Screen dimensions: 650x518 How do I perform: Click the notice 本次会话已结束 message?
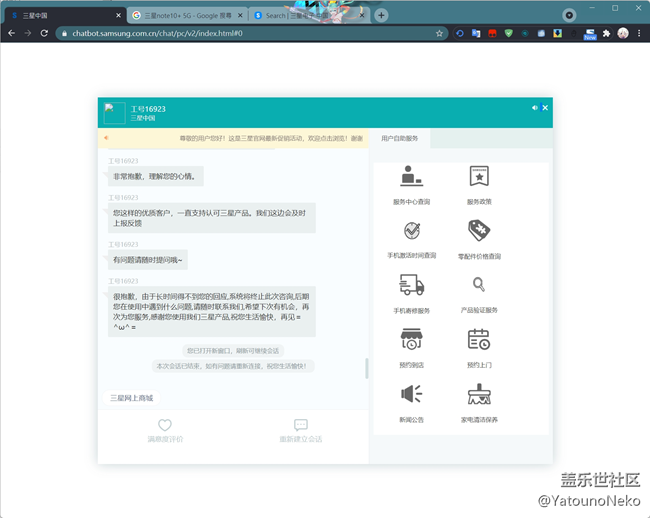click(x=233, y=366)
